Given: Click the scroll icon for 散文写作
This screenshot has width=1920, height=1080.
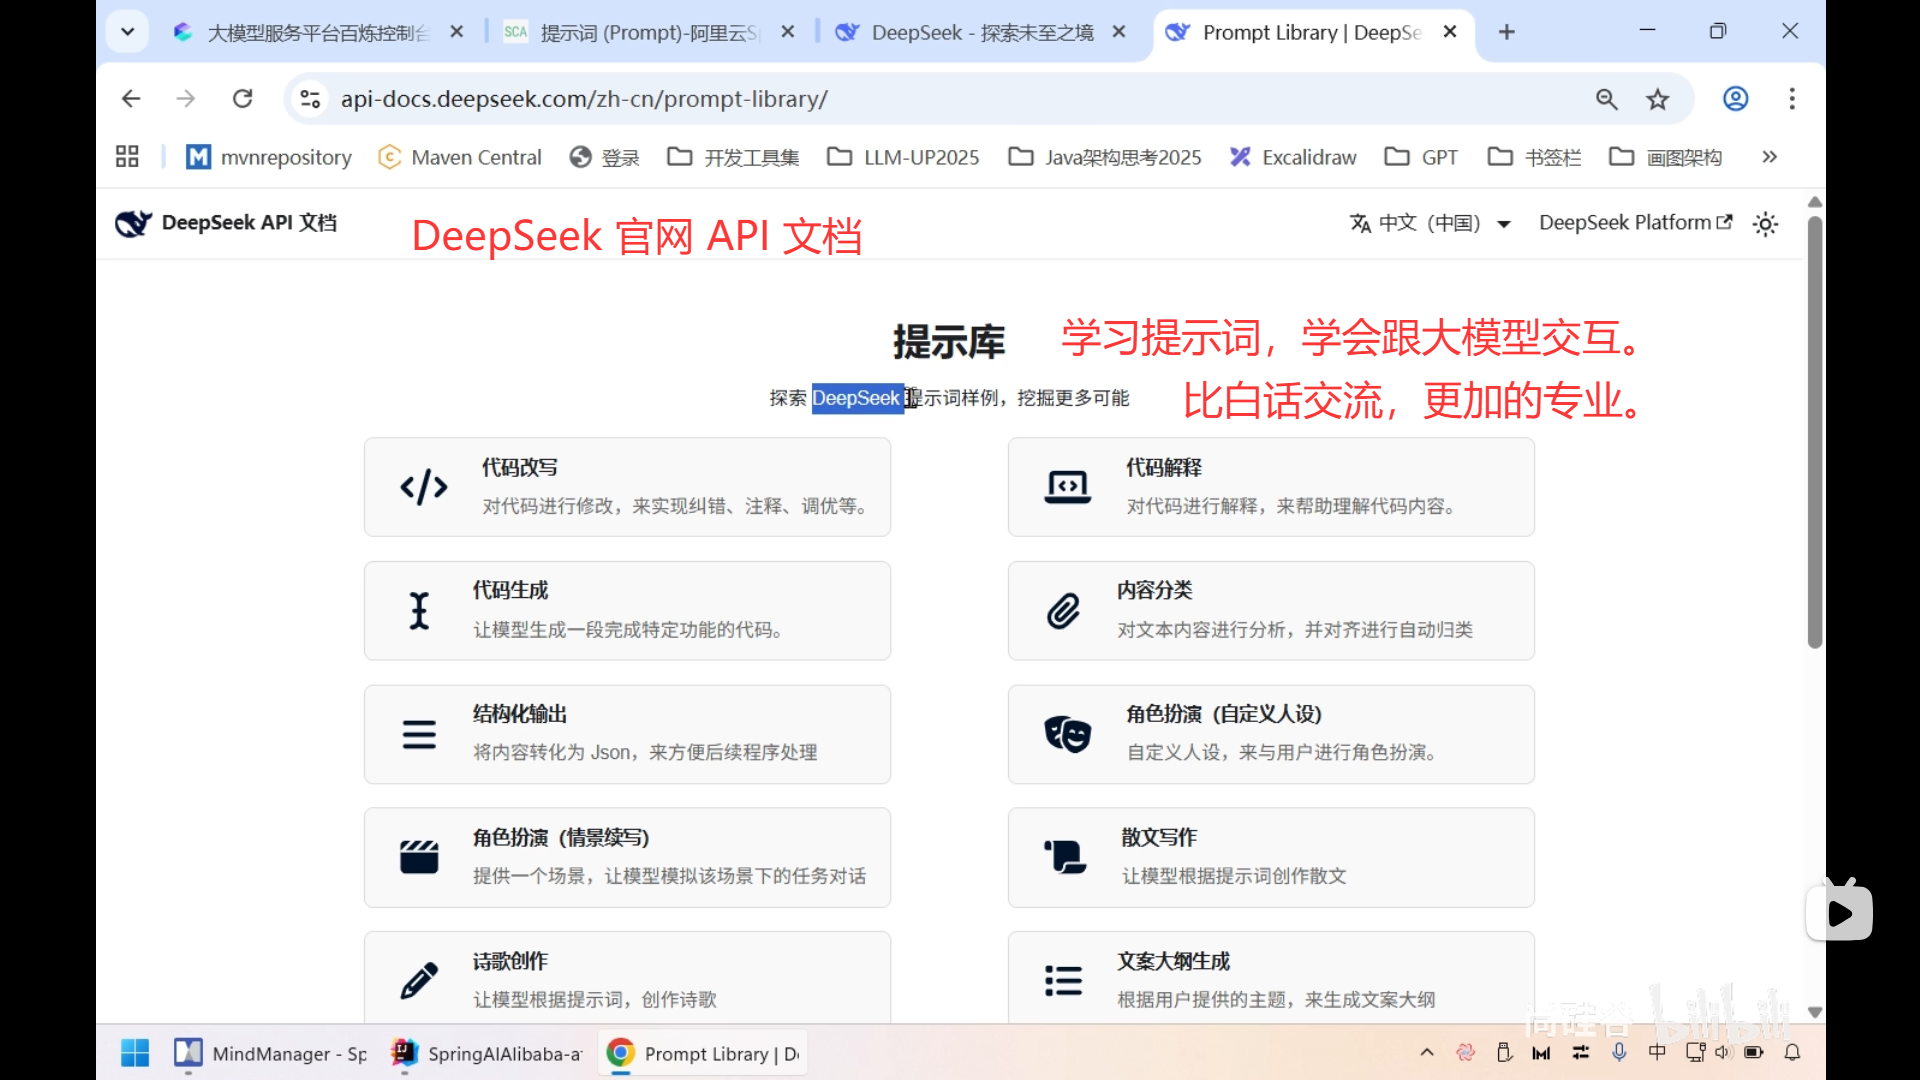Looking at the screenshot, I should tap(1065, 858).
